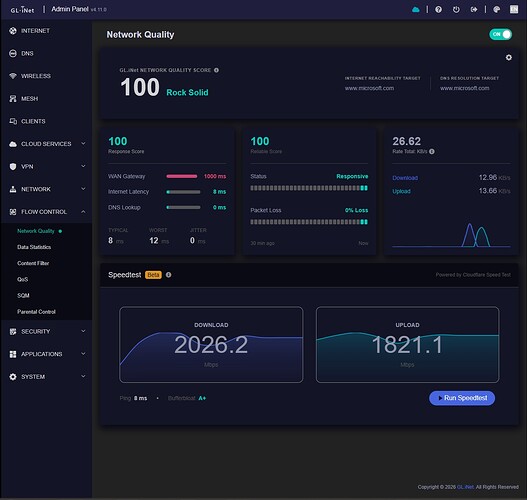Open Network Quality settings gear

click(509, 57)
